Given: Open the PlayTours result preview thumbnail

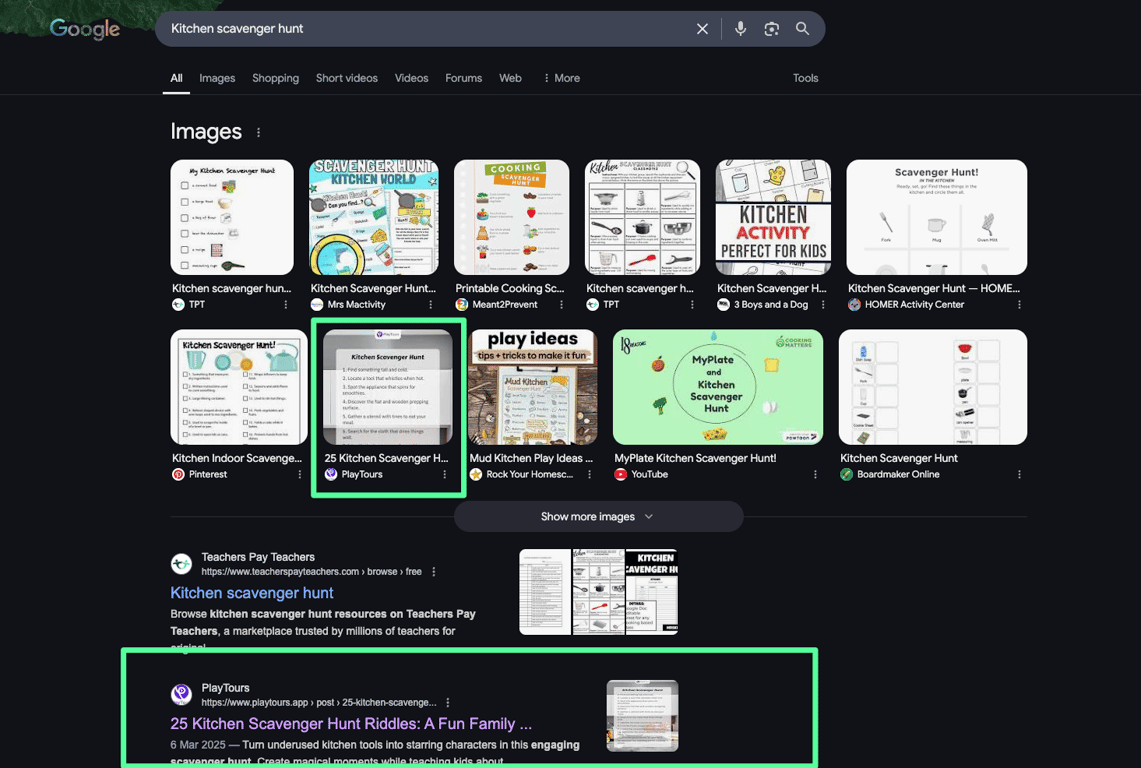Looking at the screenshot, I should pyautogui.click(x=643, y=716).
